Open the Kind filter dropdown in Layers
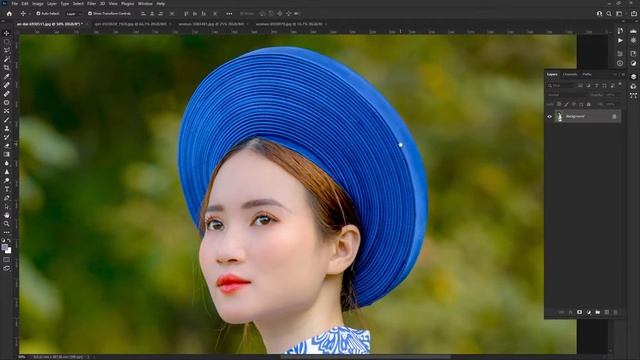 (x=561, y=86)
